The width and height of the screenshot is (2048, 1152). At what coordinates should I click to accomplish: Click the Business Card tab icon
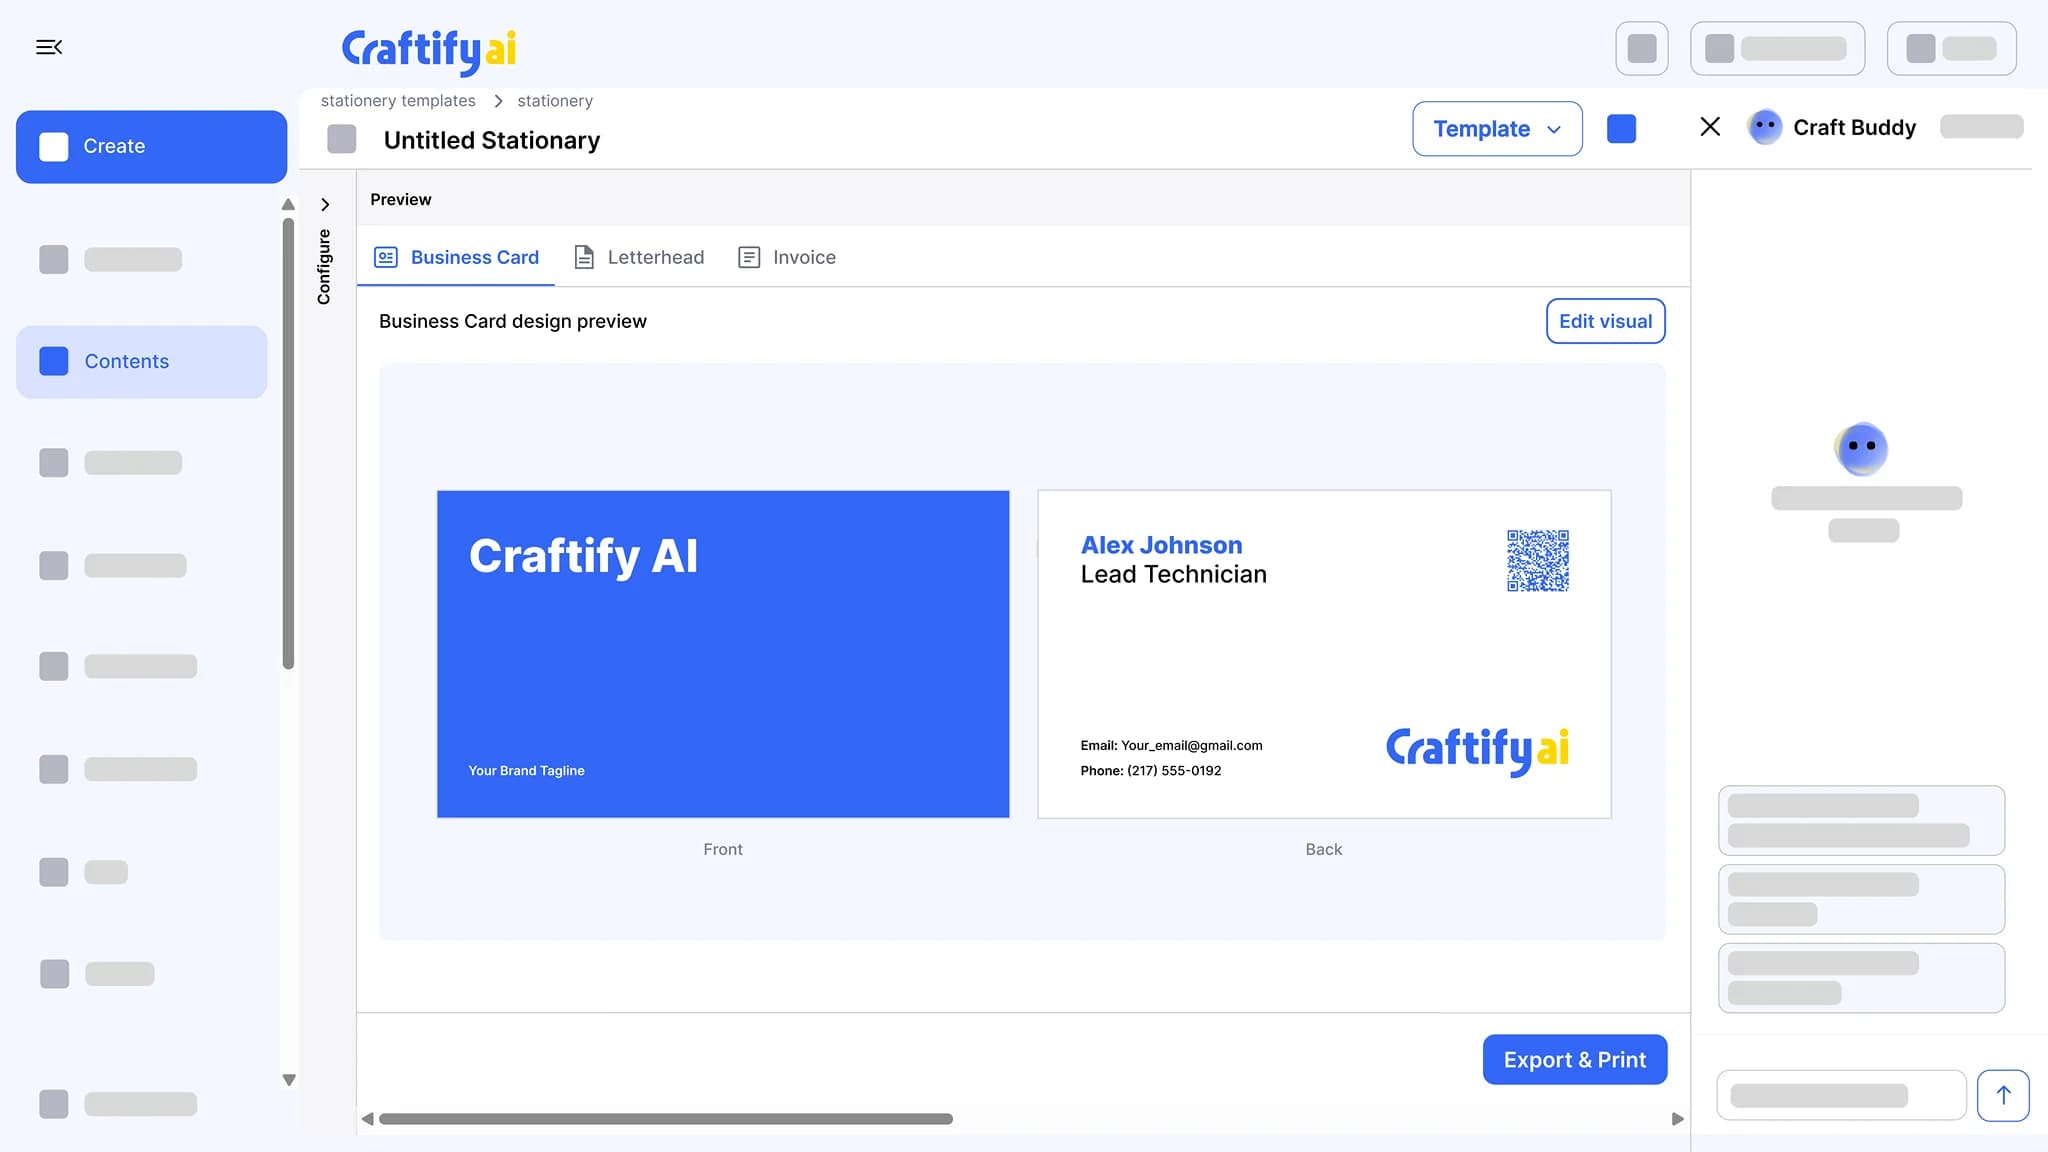click(386, 257)
